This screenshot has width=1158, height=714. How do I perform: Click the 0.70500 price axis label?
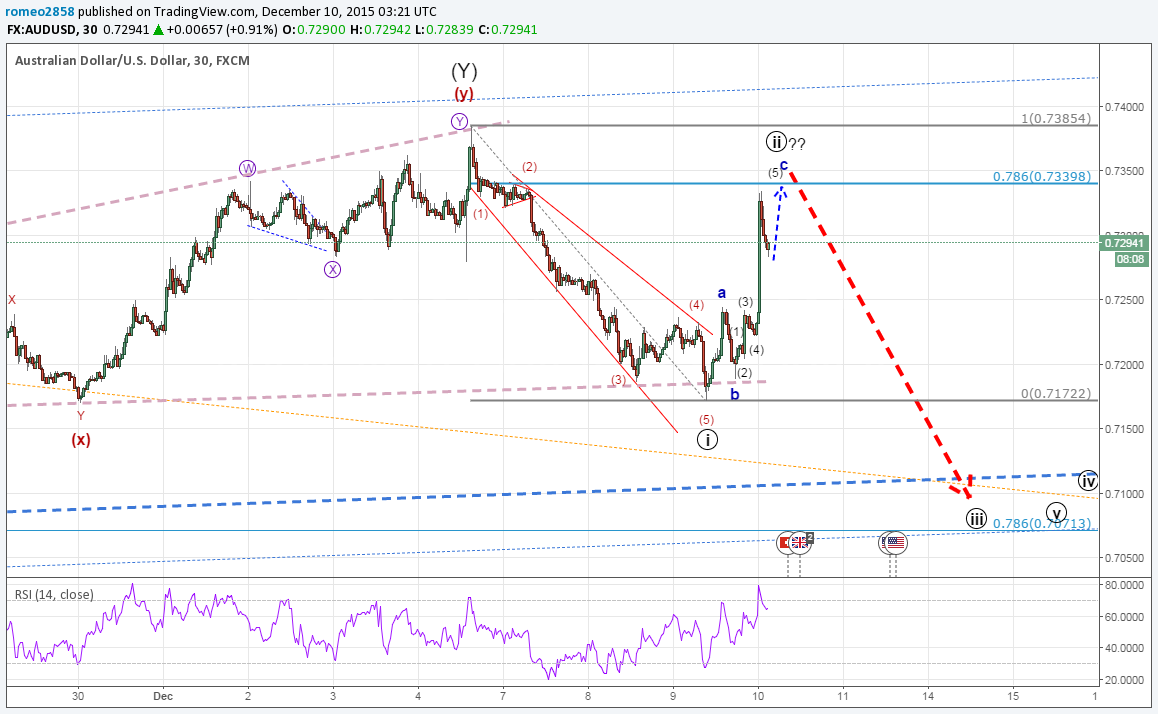pyautogui.click(x=1125, y=558)
